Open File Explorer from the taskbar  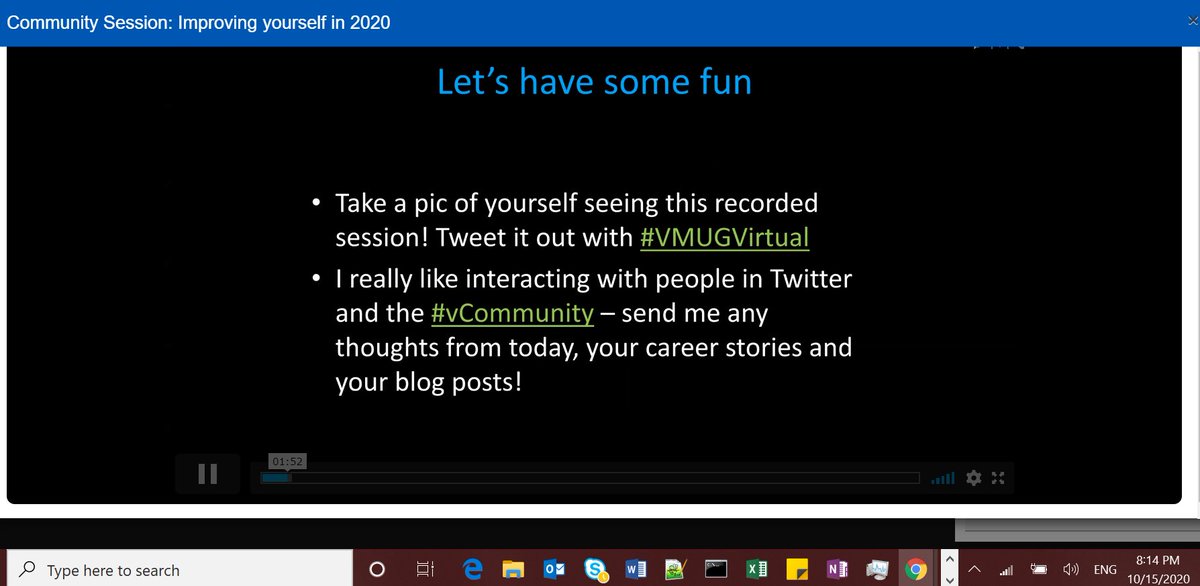pyautogui.click(x=511, y=570)
